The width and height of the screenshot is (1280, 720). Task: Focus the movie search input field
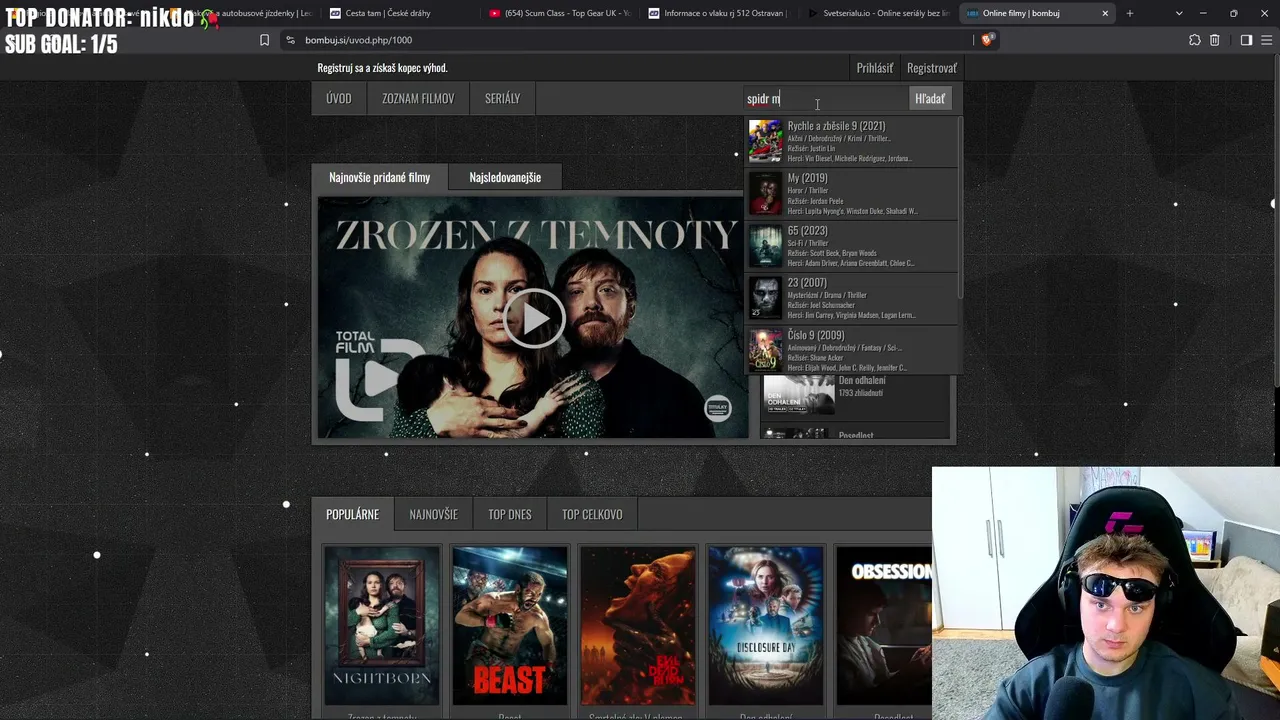825,98
